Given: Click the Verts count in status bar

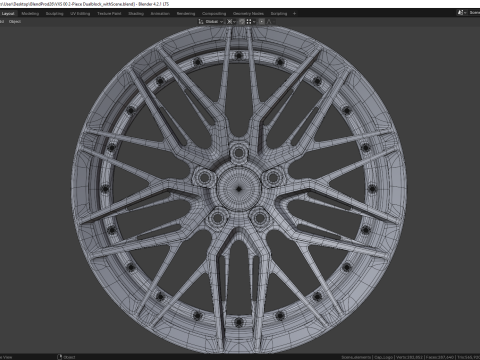Looking at the screenshot, I should coord(410,357).
